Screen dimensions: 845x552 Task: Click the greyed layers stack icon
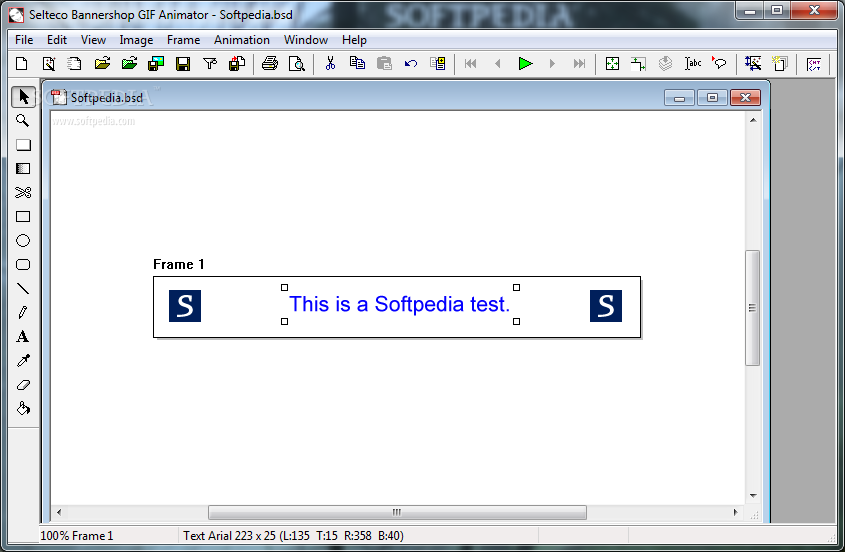(666, 64)
